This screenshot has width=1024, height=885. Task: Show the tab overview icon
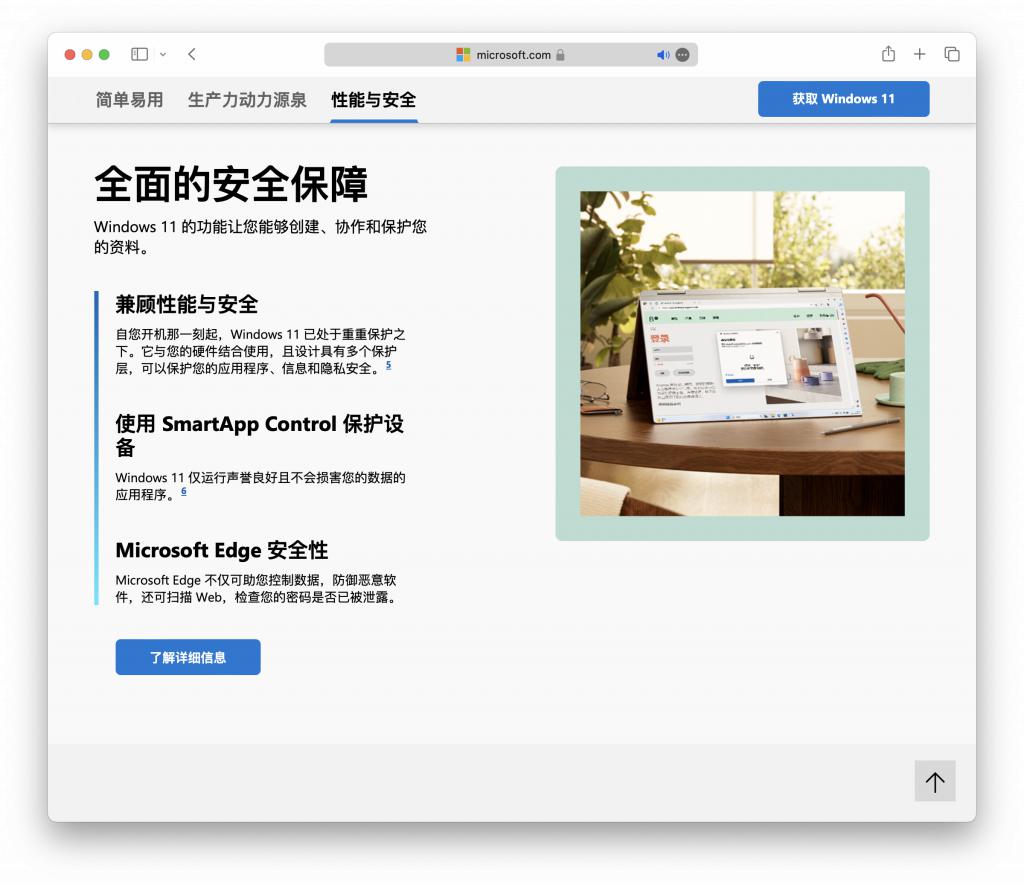pos(952,54)
